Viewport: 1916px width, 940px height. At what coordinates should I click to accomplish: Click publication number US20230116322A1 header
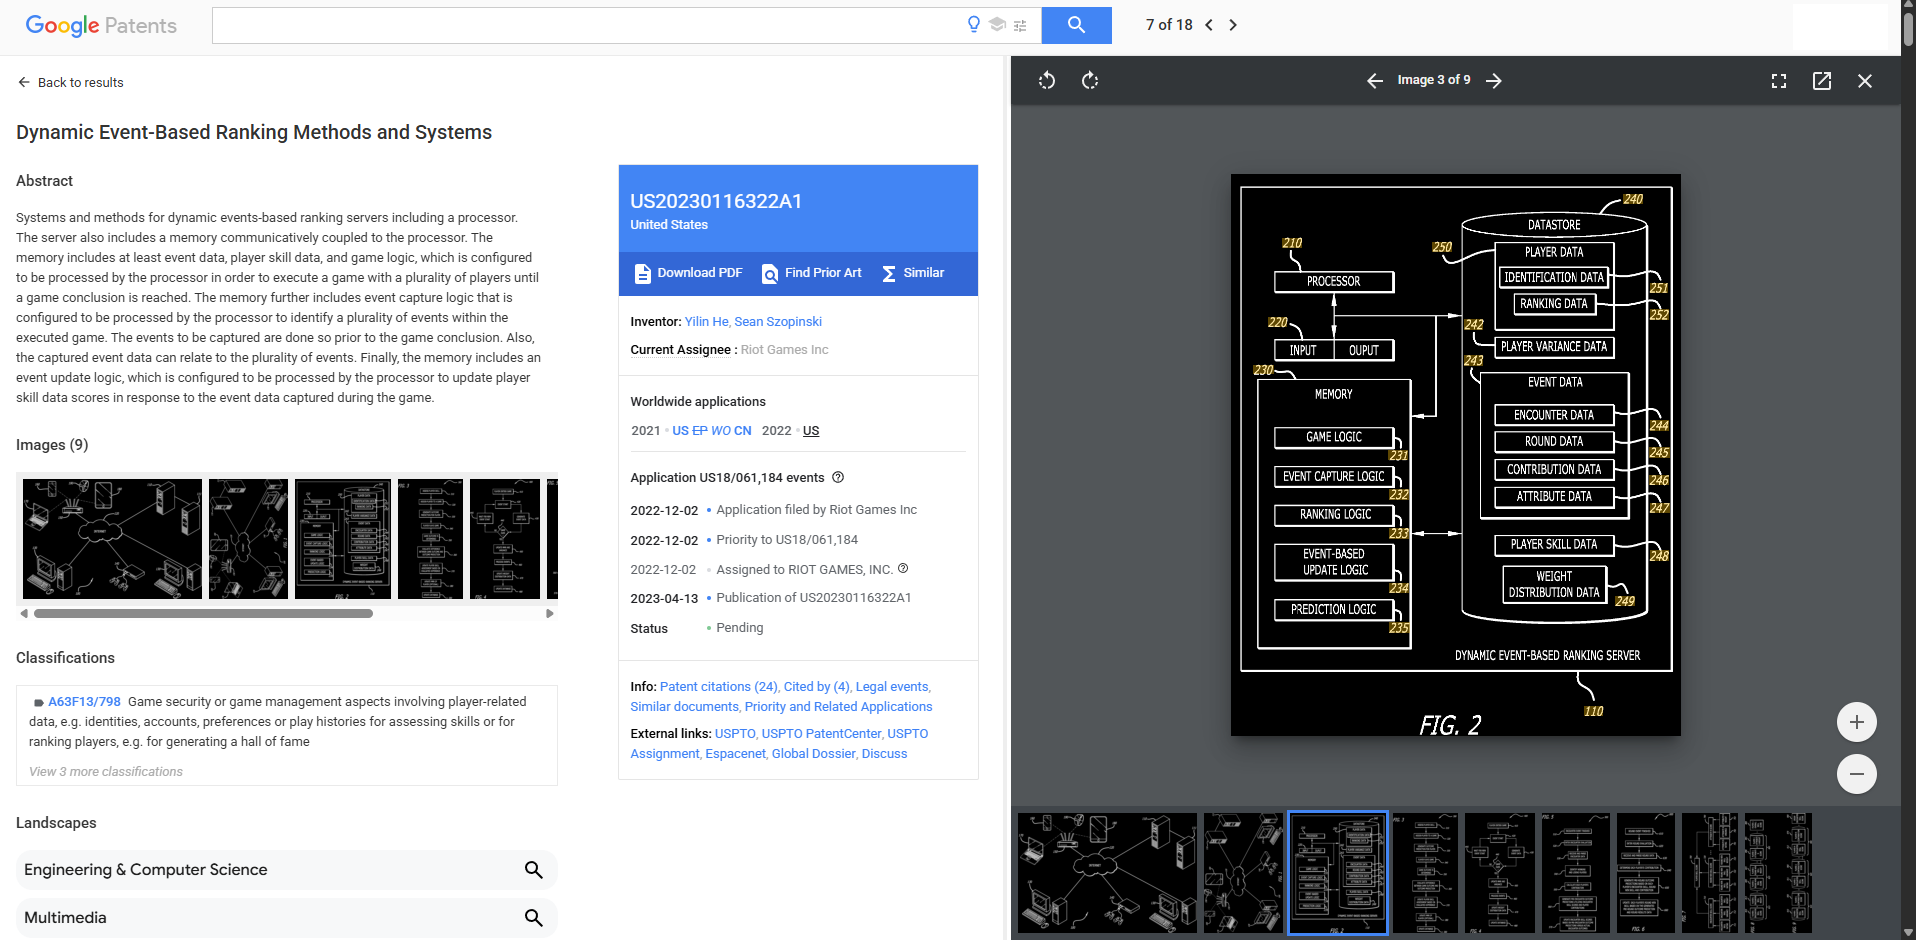716,201
